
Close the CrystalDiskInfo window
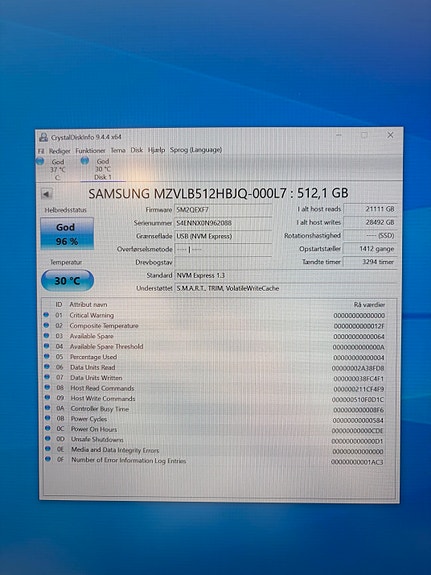coord(390,135)
